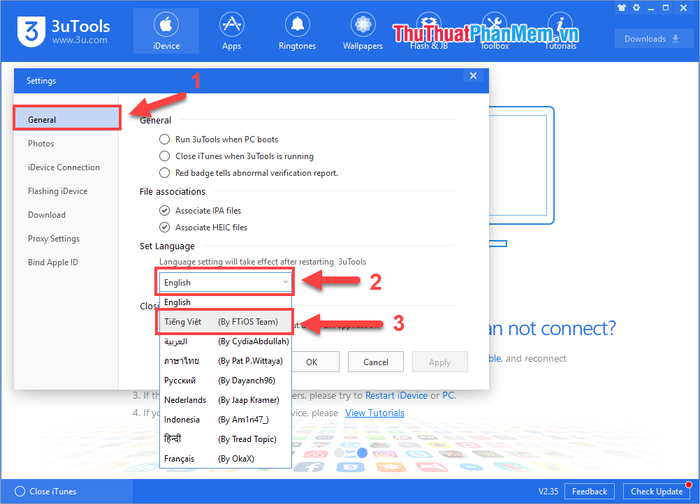
Task: Click the V2.35 version text
Action: (548, 492)
